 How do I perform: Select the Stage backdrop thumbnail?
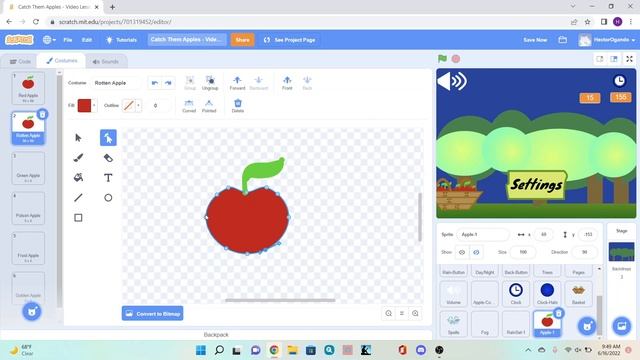[x=622, y=252]
